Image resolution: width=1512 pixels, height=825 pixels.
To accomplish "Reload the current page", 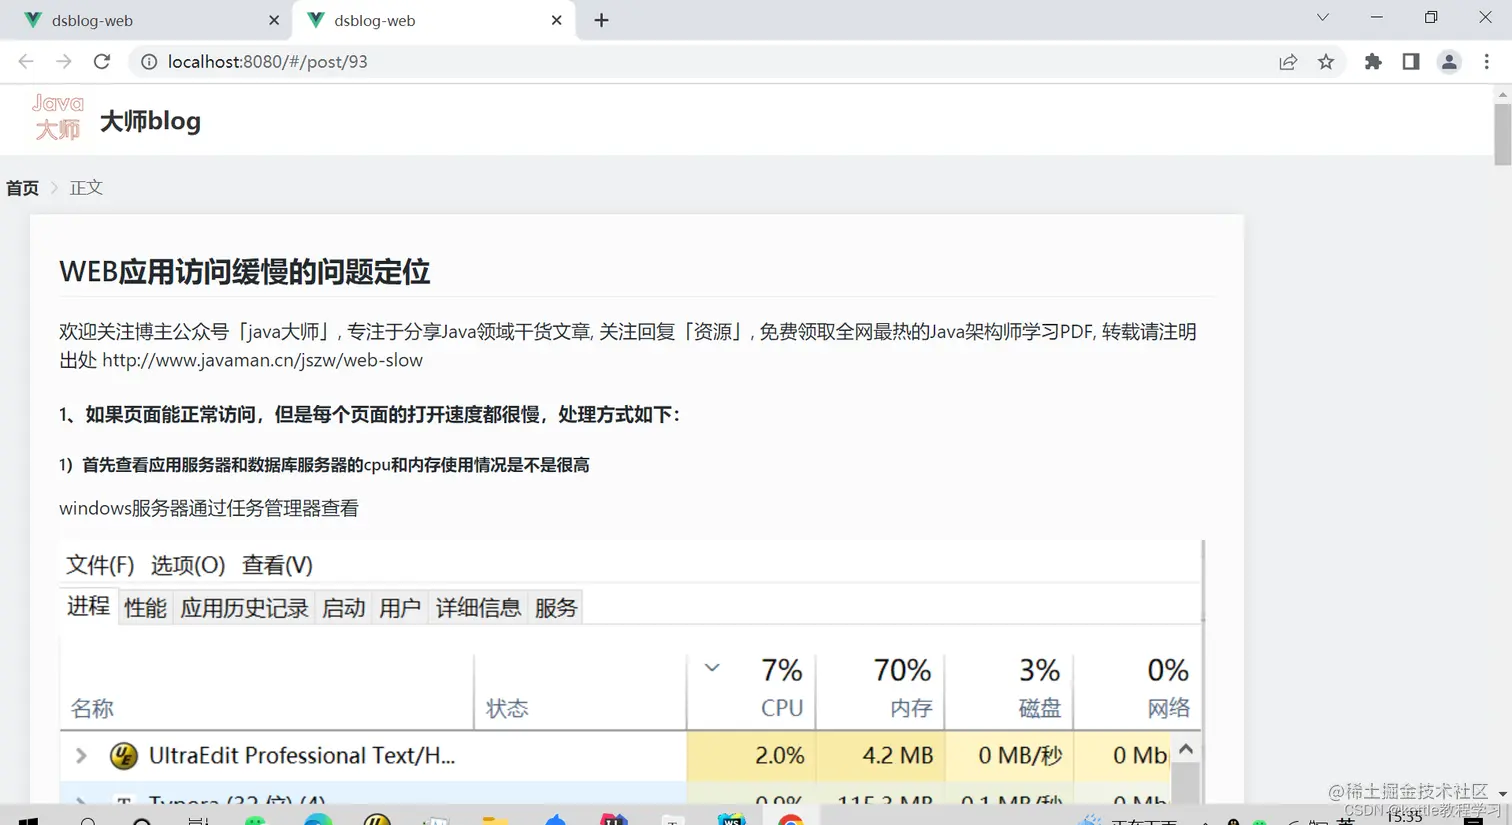I will (102, 62).
